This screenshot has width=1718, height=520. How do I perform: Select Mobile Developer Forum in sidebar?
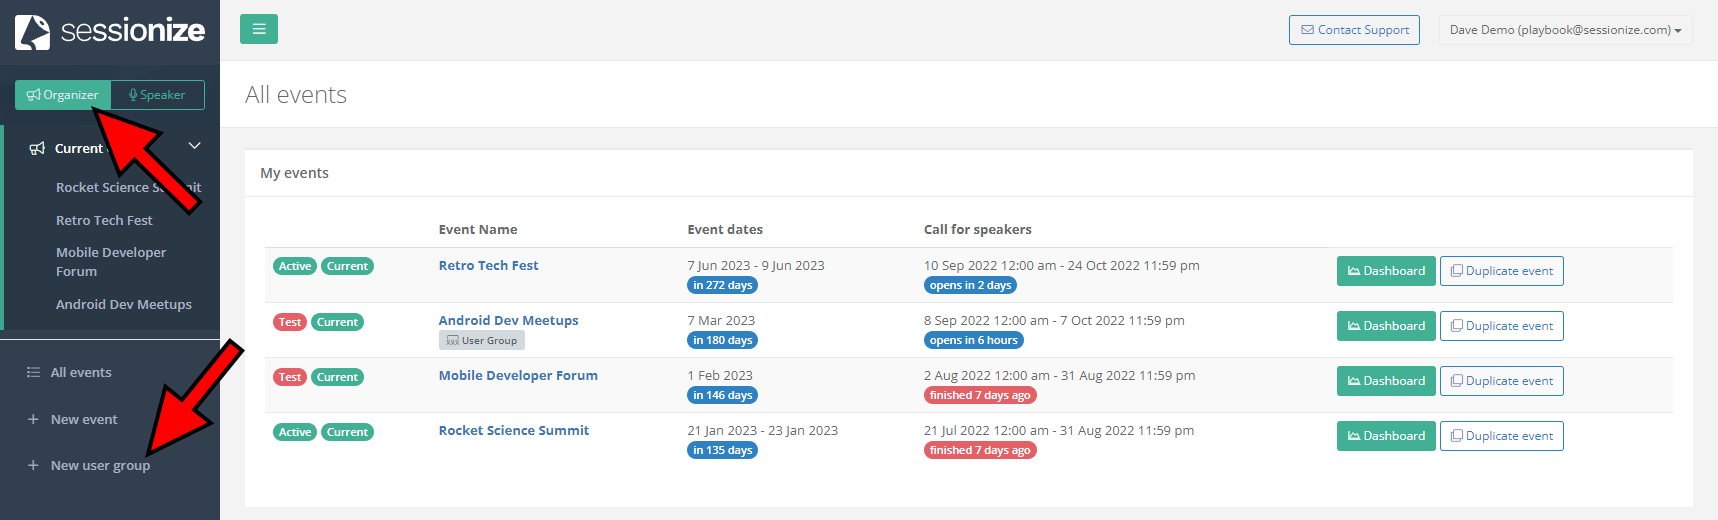click(x=111, y=262)
